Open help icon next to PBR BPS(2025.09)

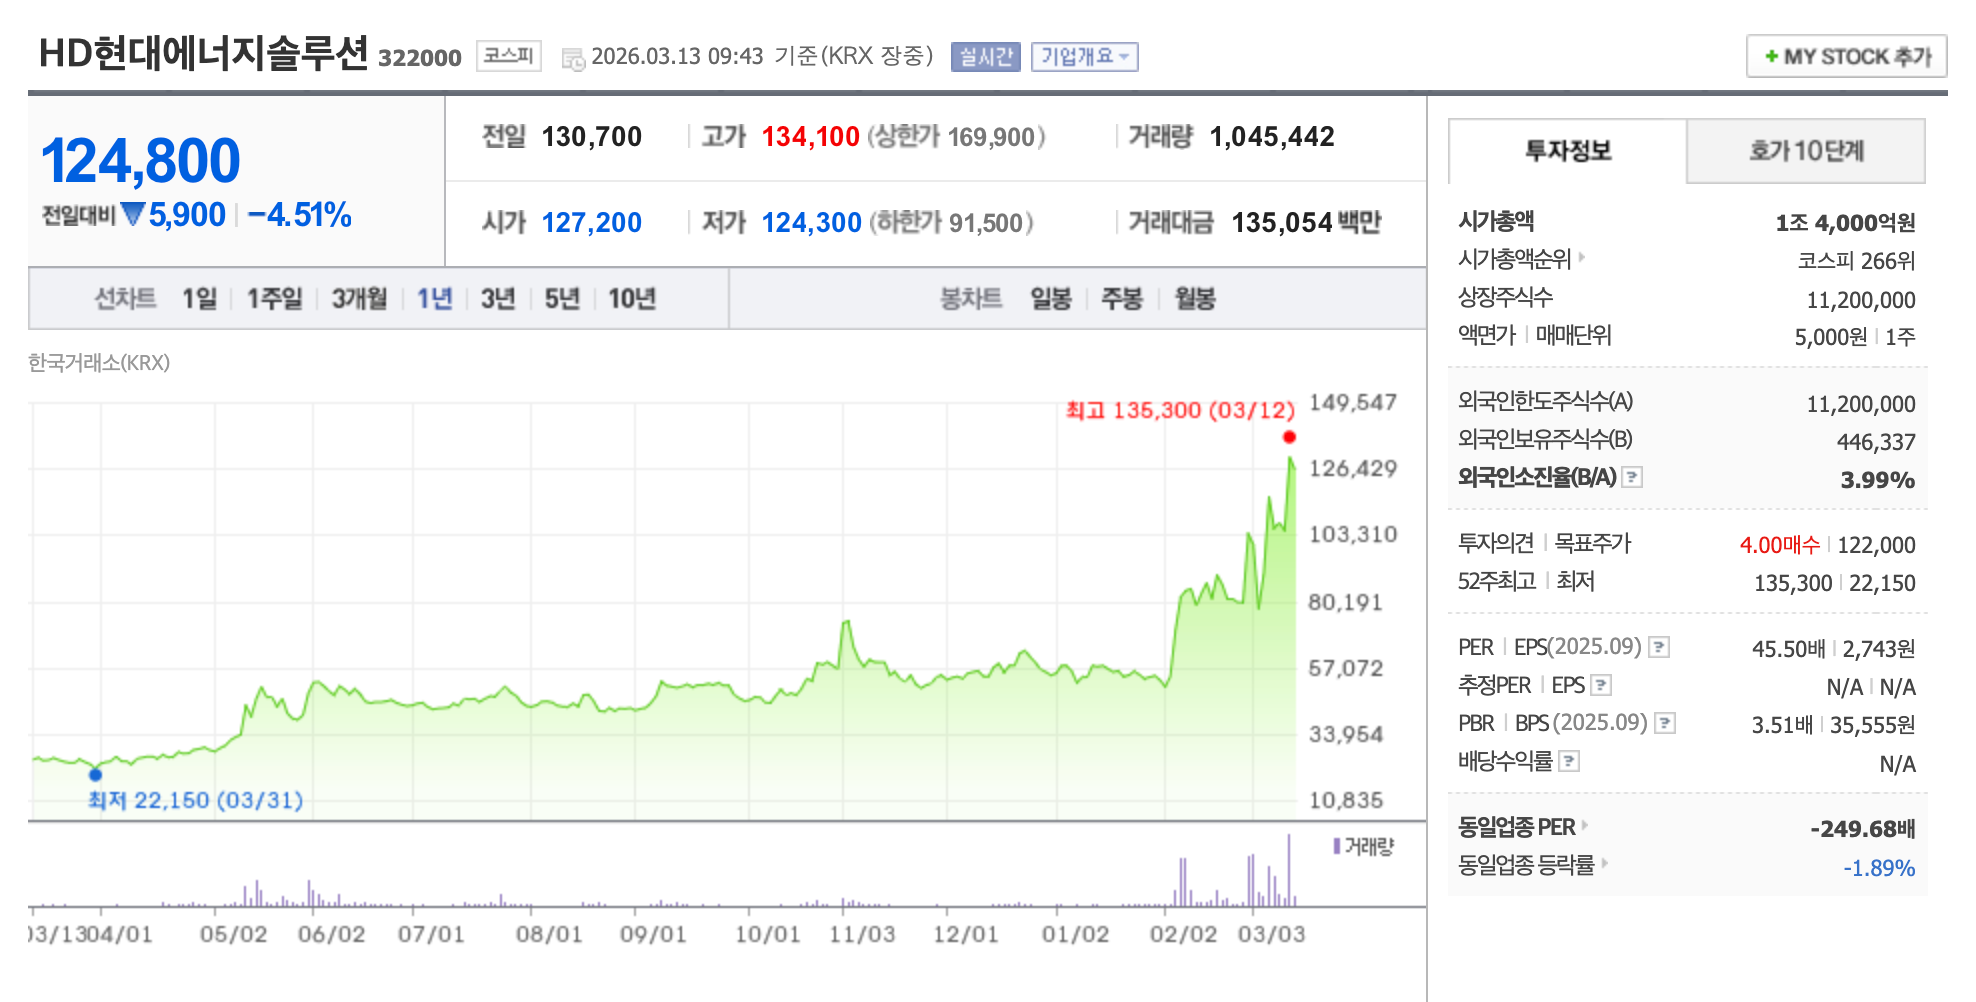pos(1665,723)
